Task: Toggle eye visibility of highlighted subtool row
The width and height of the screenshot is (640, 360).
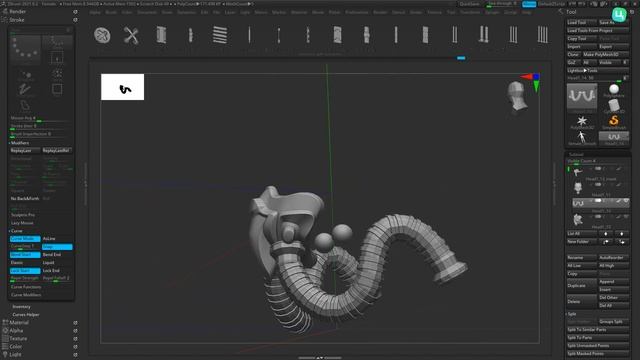Action: pos(626,201)
